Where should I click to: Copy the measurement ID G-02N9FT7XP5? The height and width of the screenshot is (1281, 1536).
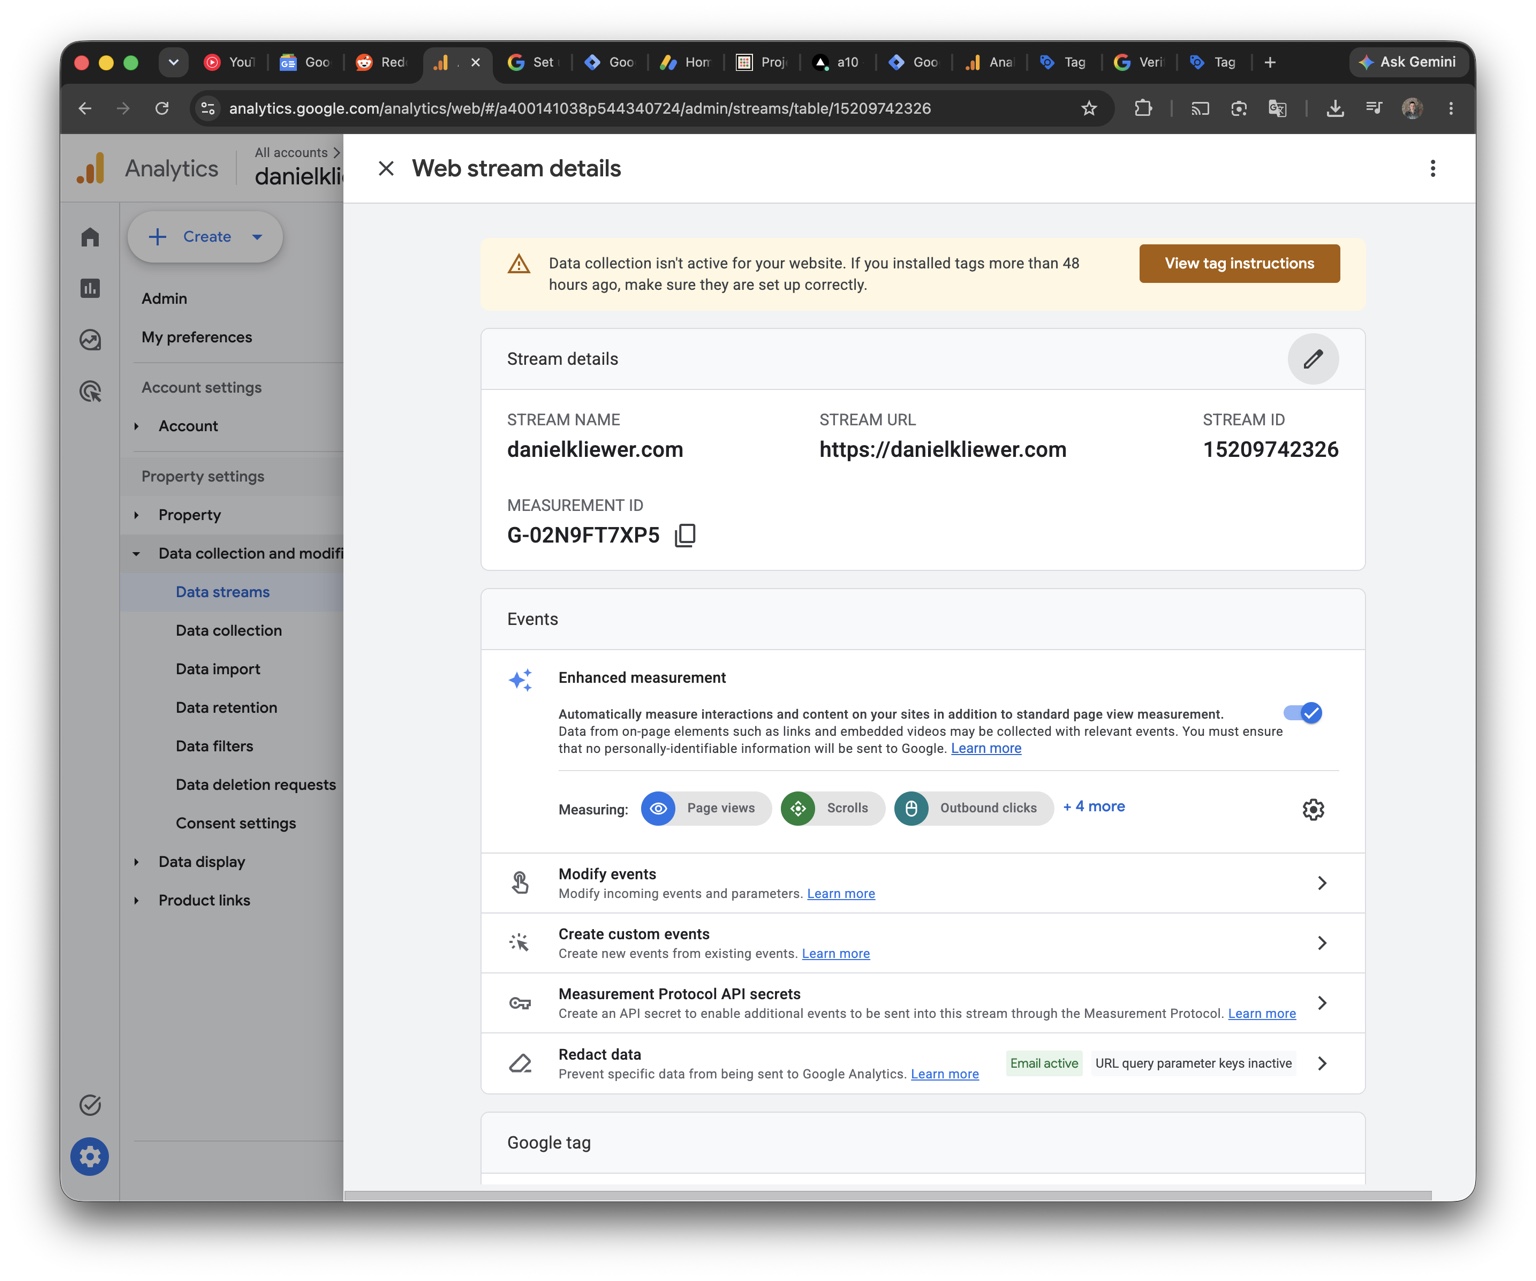[685, 536]
